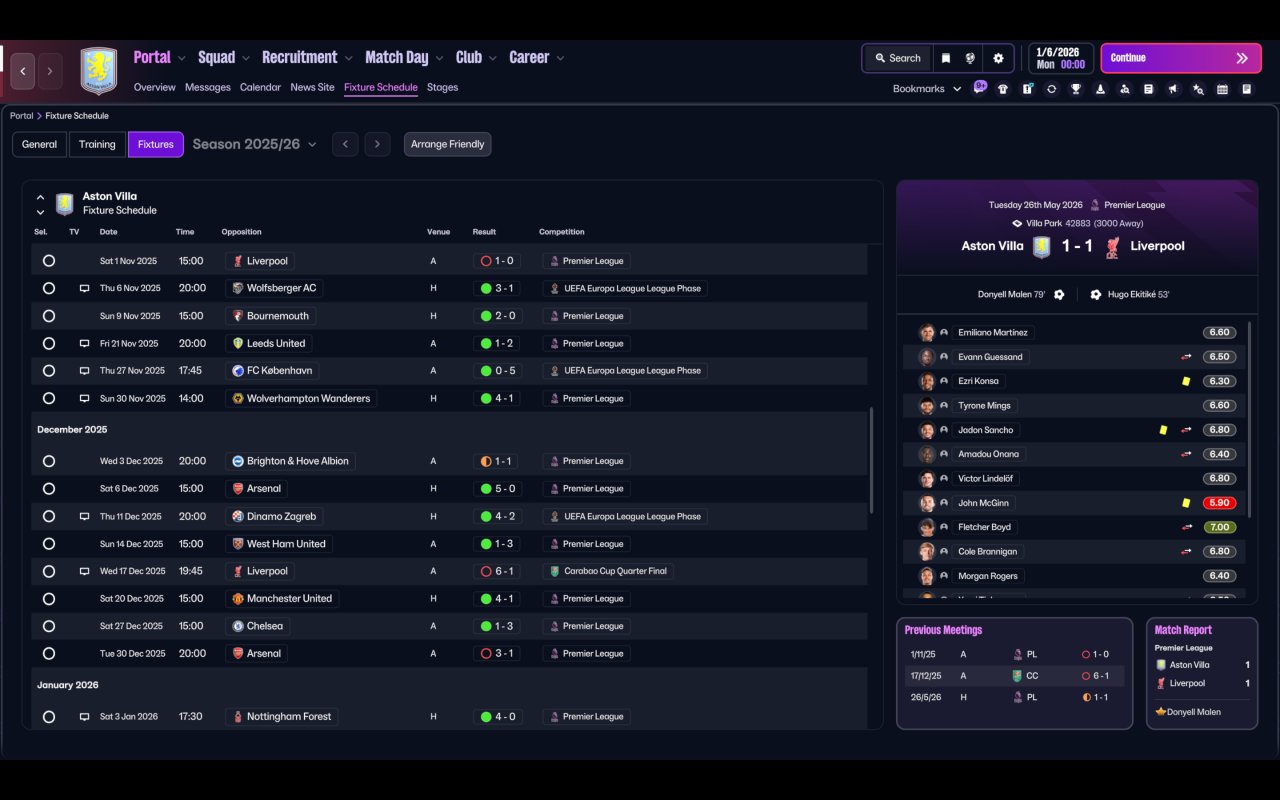Switch to the Training tab
Viewport: 1280px width, 800px height.
pyautogui.click(x=97, y=144)
